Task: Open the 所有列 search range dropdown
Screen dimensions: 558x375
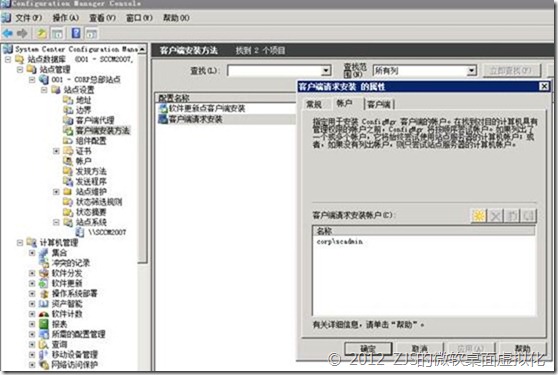Action: pos(471,70)
